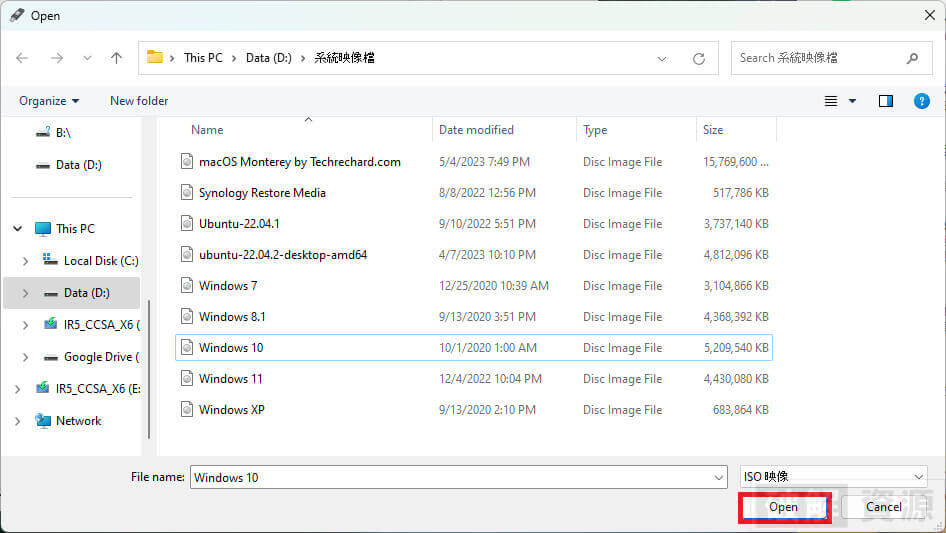Click the Windows 8.1 disc image icon
This screenshot has height=533, width=946.
point(187,317)
